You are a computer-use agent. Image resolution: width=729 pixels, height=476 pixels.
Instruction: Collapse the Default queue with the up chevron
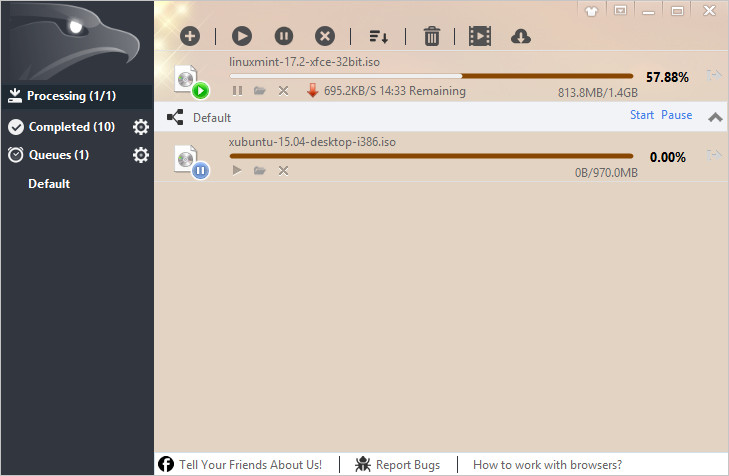point(715,117)
